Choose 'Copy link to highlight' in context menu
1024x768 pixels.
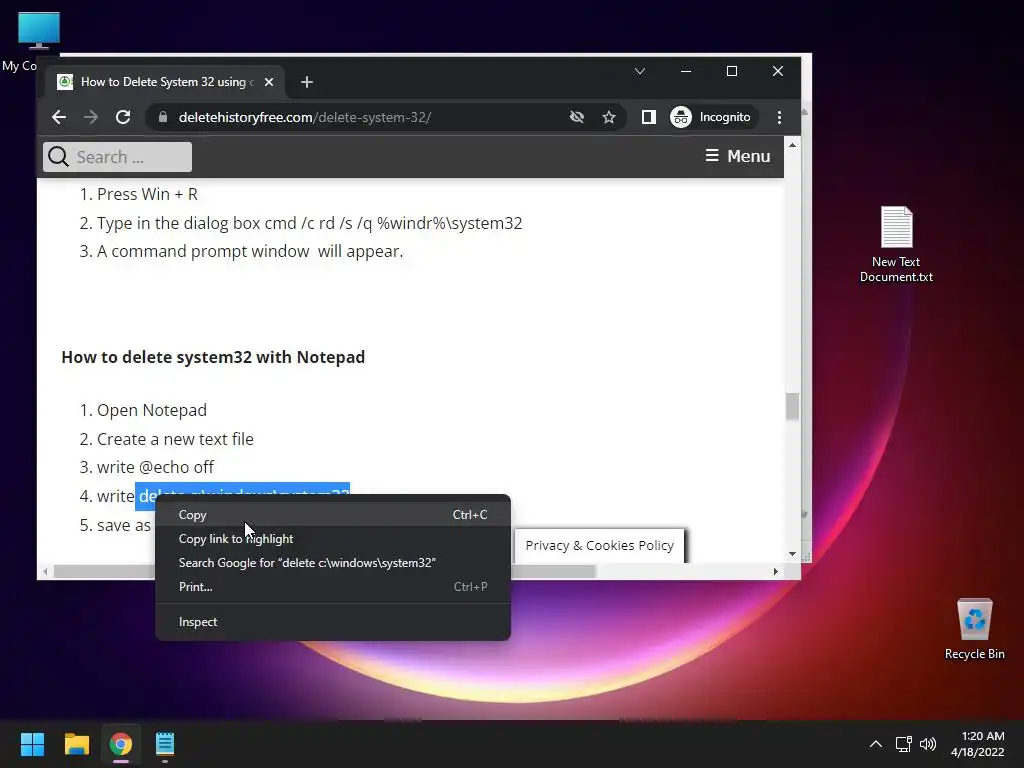pyautogui.click(x=333, y=539)
